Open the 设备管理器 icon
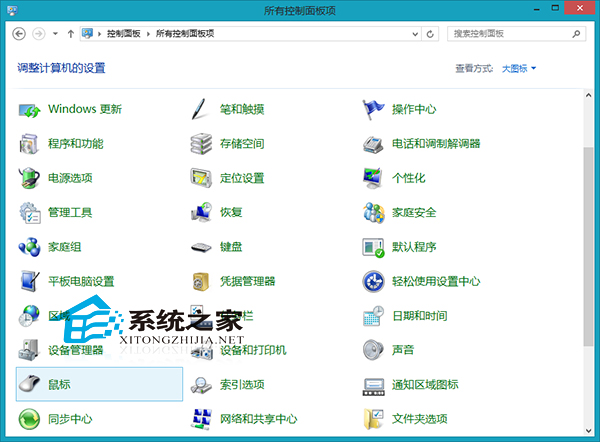Viewport: 600px width, 442px height. click(29, 350)
